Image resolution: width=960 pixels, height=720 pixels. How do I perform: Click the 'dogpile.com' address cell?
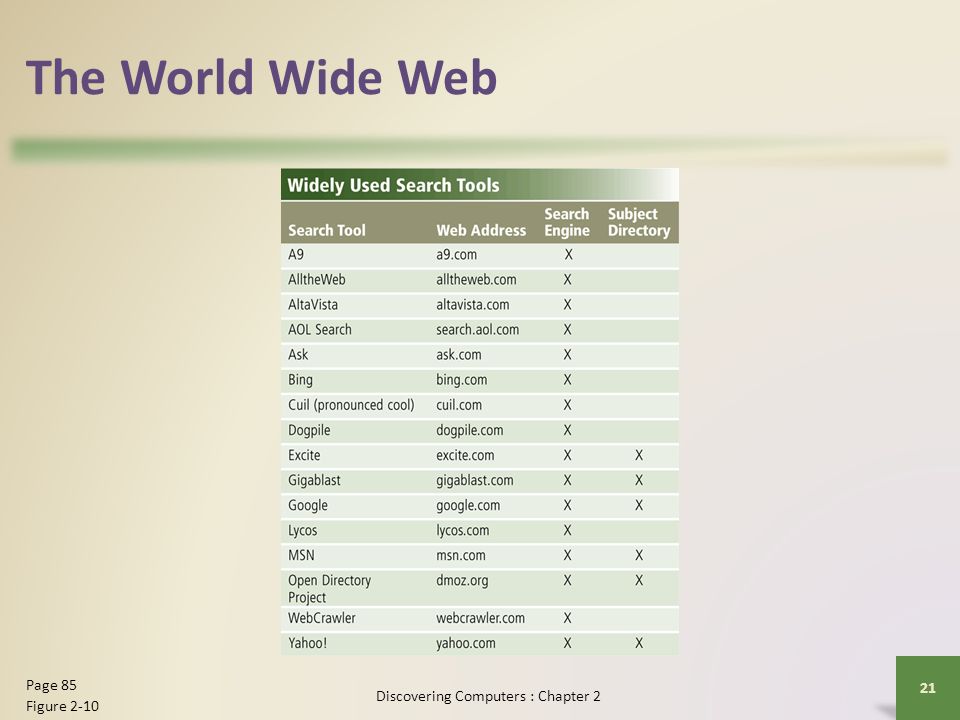470,430
